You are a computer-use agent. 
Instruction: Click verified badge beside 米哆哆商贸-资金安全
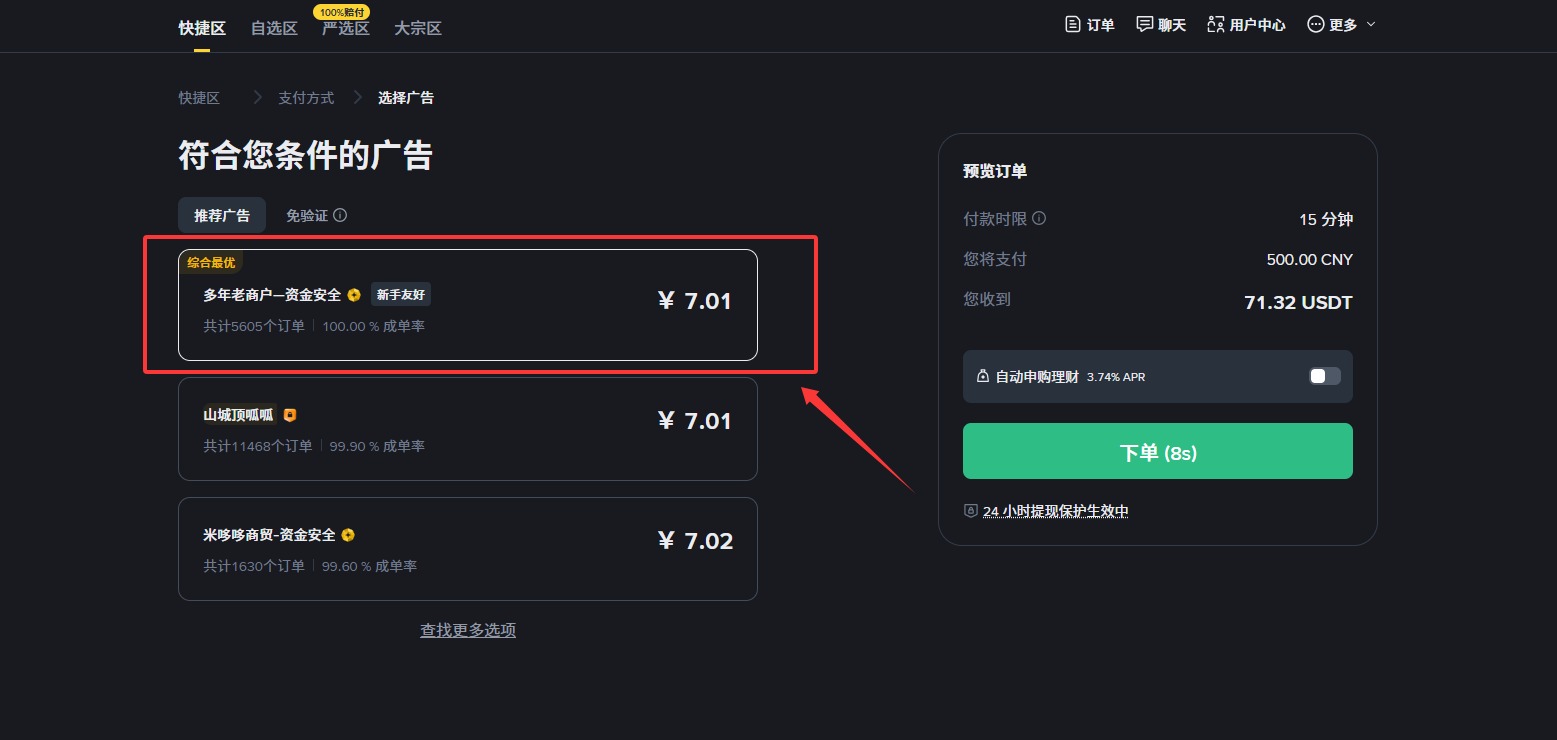348,535
